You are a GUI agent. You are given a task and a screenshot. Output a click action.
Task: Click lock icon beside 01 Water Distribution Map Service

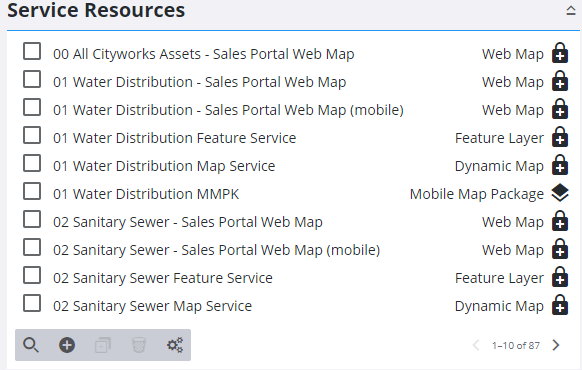pyautogui.click(x=560, y=165)
